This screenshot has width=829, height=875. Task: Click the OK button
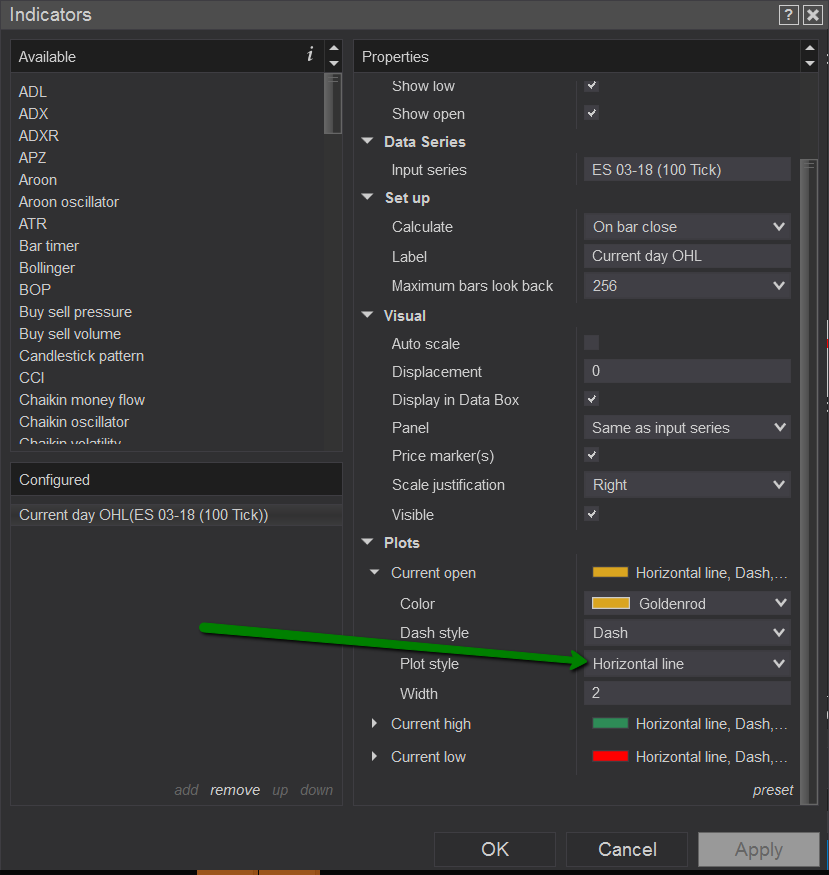[495, 849]
